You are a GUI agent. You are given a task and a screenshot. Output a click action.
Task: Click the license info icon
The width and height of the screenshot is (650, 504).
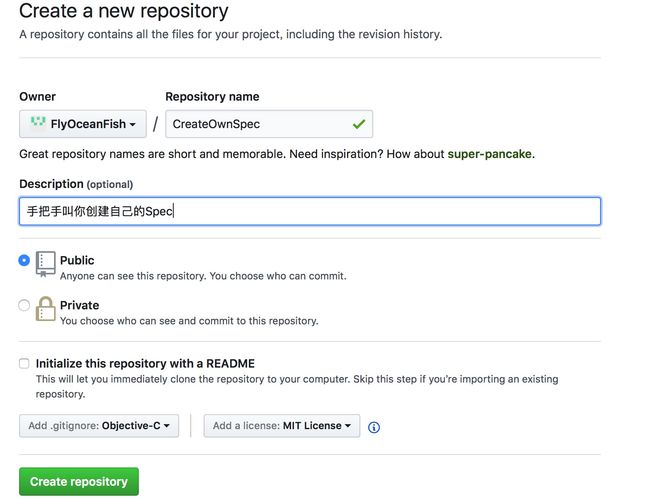374,427
